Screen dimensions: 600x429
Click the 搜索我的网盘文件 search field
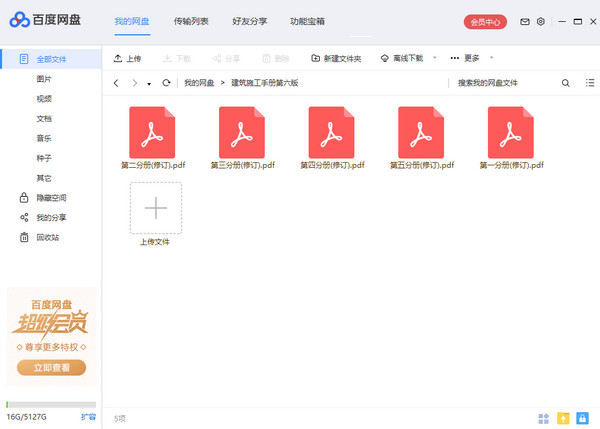[x=500, y=83]
